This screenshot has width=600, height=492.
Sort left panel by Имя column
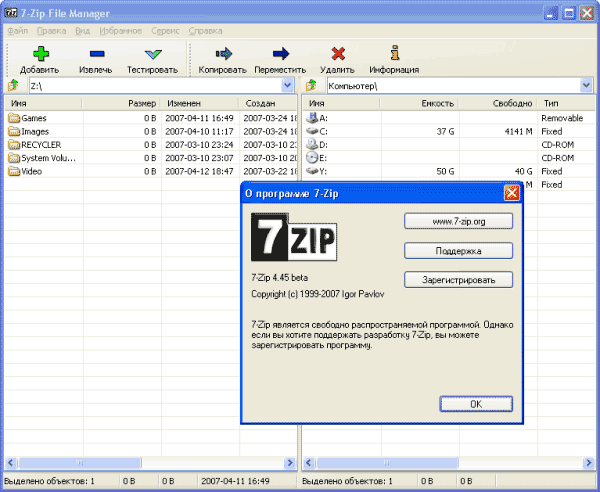43,103
